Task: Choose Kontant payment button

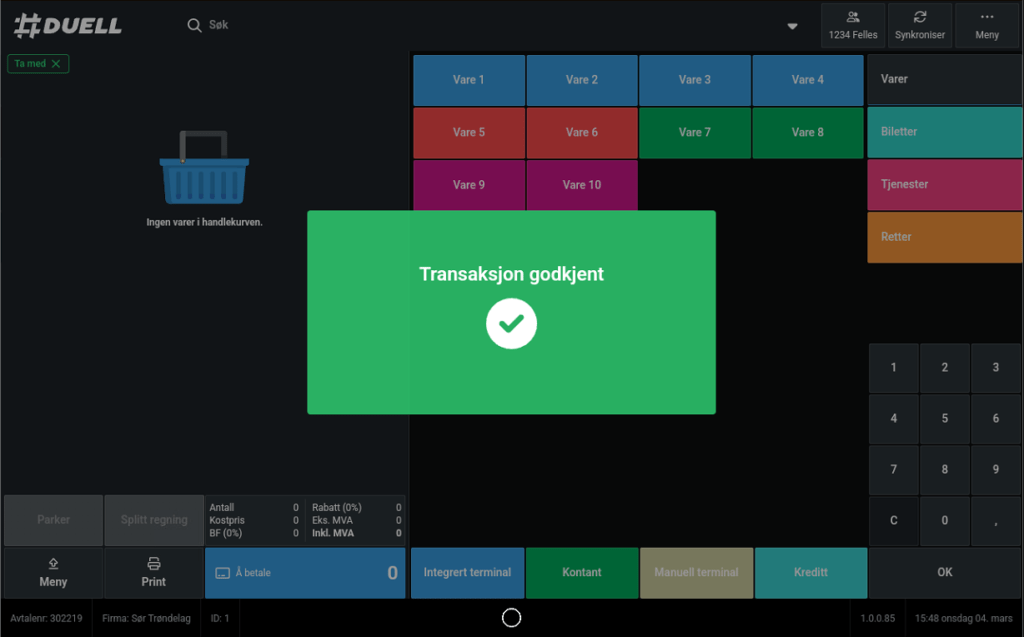Action: click(x=581, y=573)
